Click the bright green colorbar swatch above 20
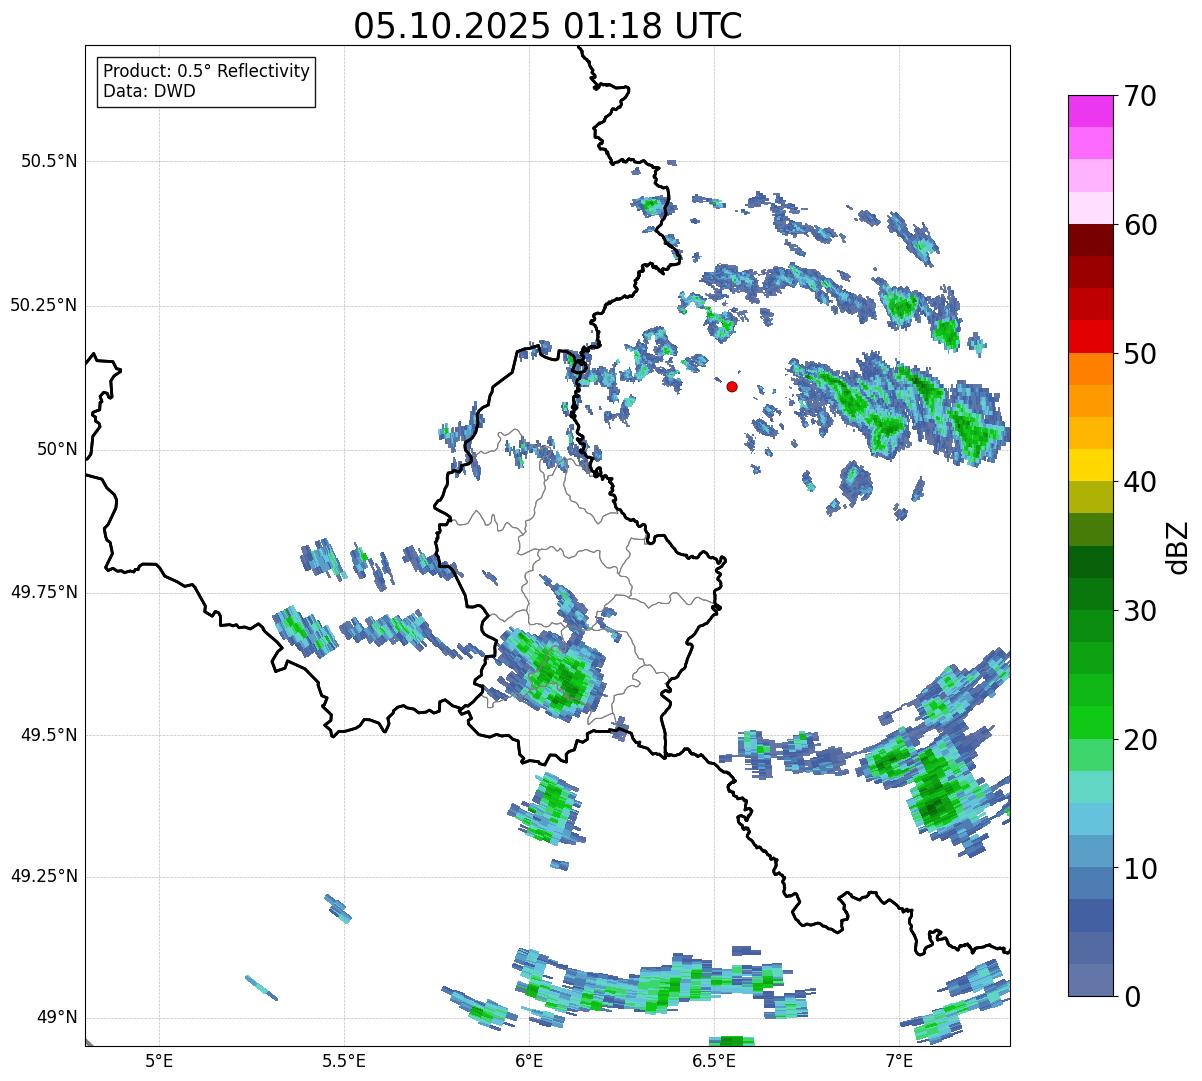 click(1090, 722)
